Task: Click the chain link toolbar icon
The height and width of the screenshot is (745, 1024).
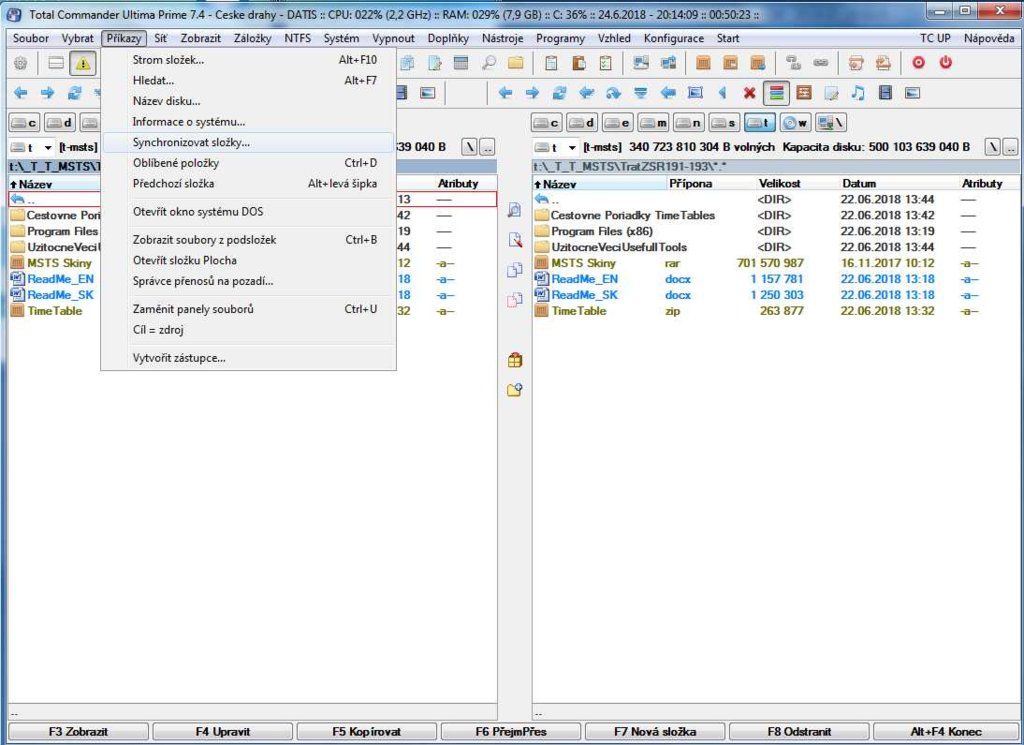Action: [820, 63]
